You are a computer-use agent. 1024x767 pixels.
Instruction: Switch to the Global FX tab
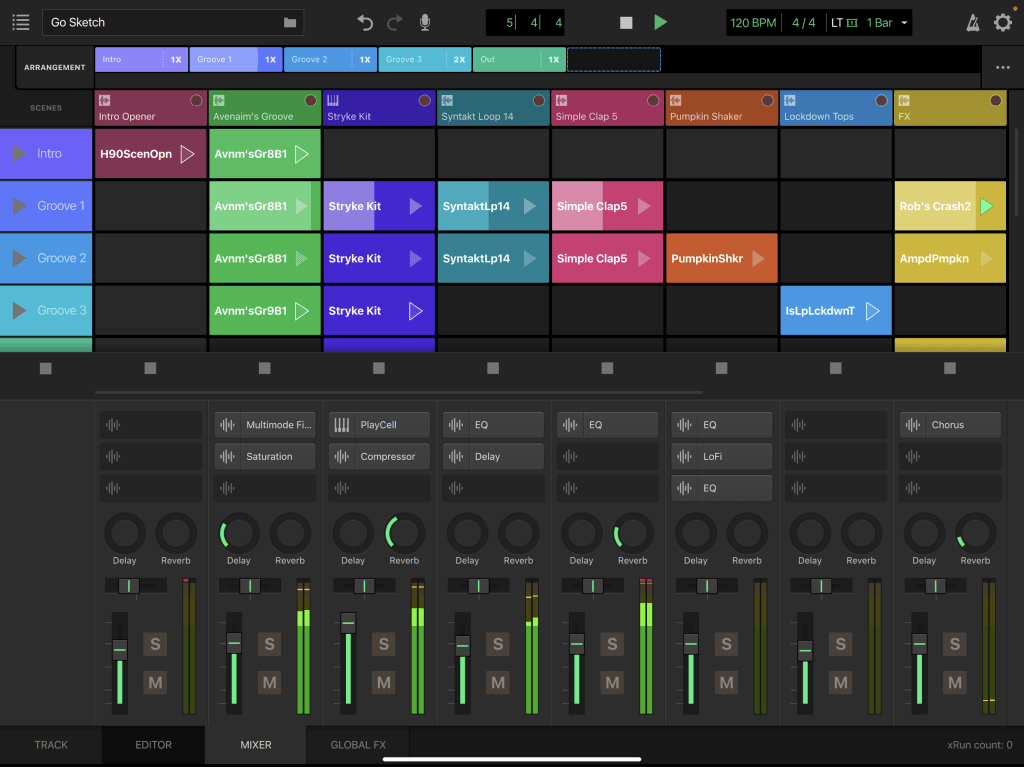[x=358, y=745]
